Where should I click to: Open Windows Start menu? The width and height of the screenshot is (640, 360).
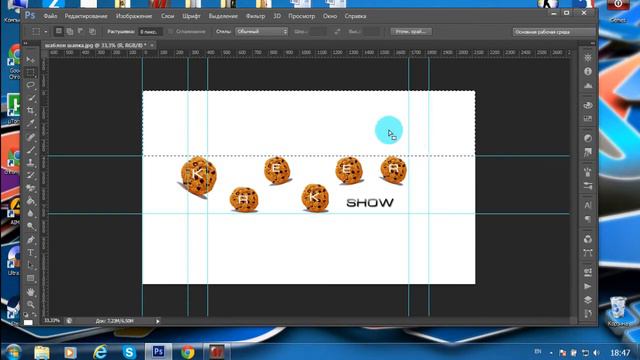13,351
